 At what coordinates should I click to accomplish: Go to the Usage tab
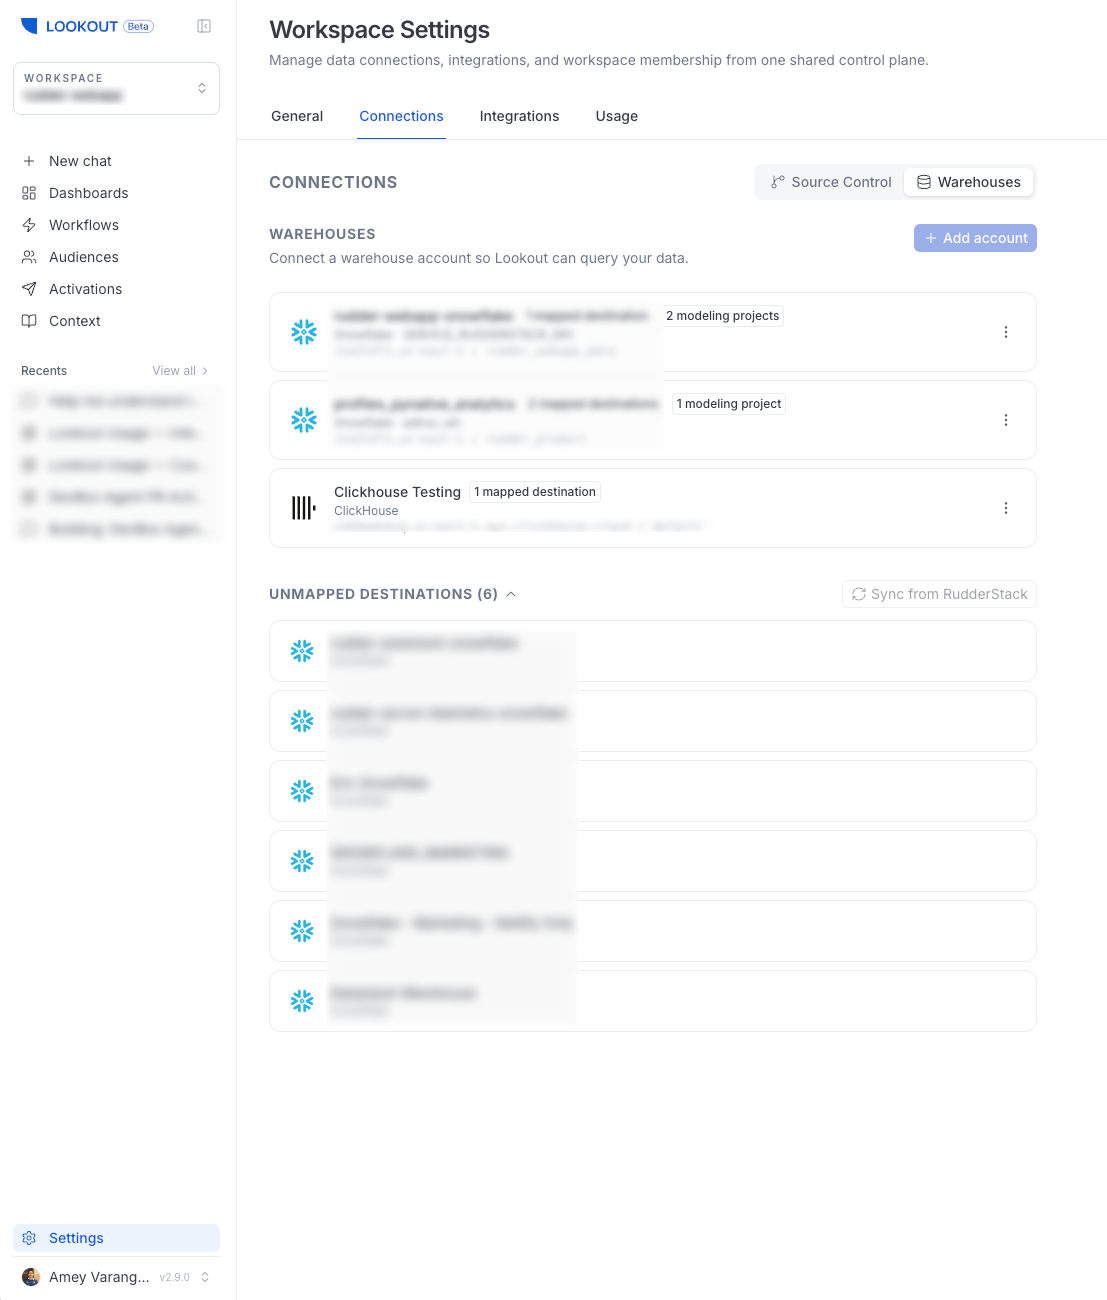pos(617,116)
